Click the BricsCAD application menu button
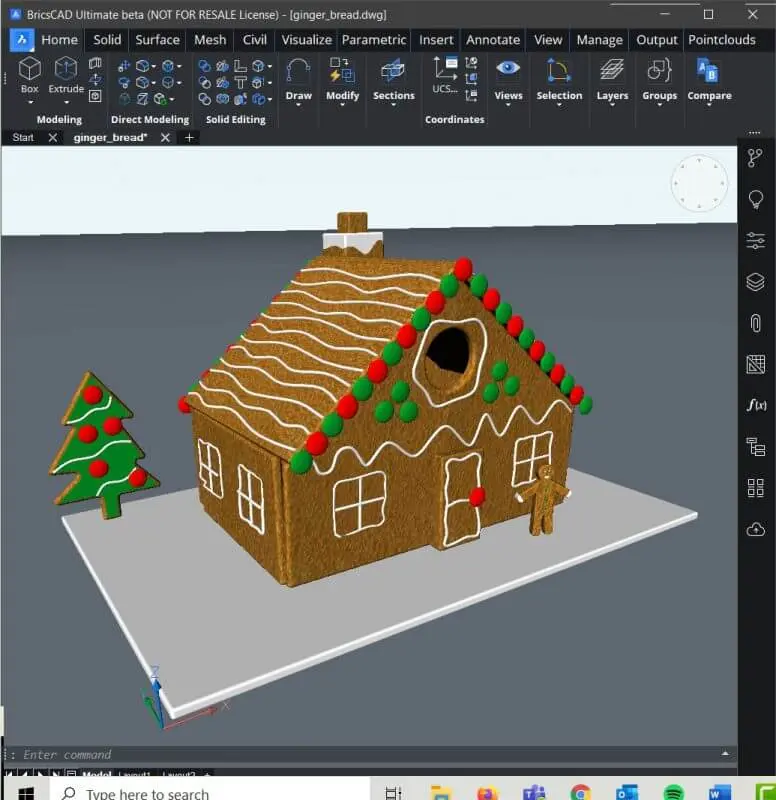 tap(21, 40)
